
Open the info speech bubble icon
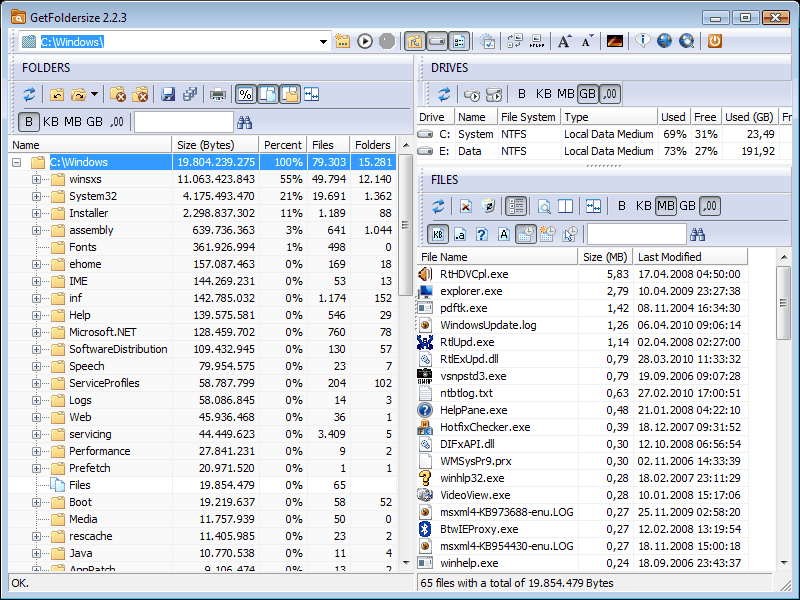pyautogui.click(x=643, y=41)
